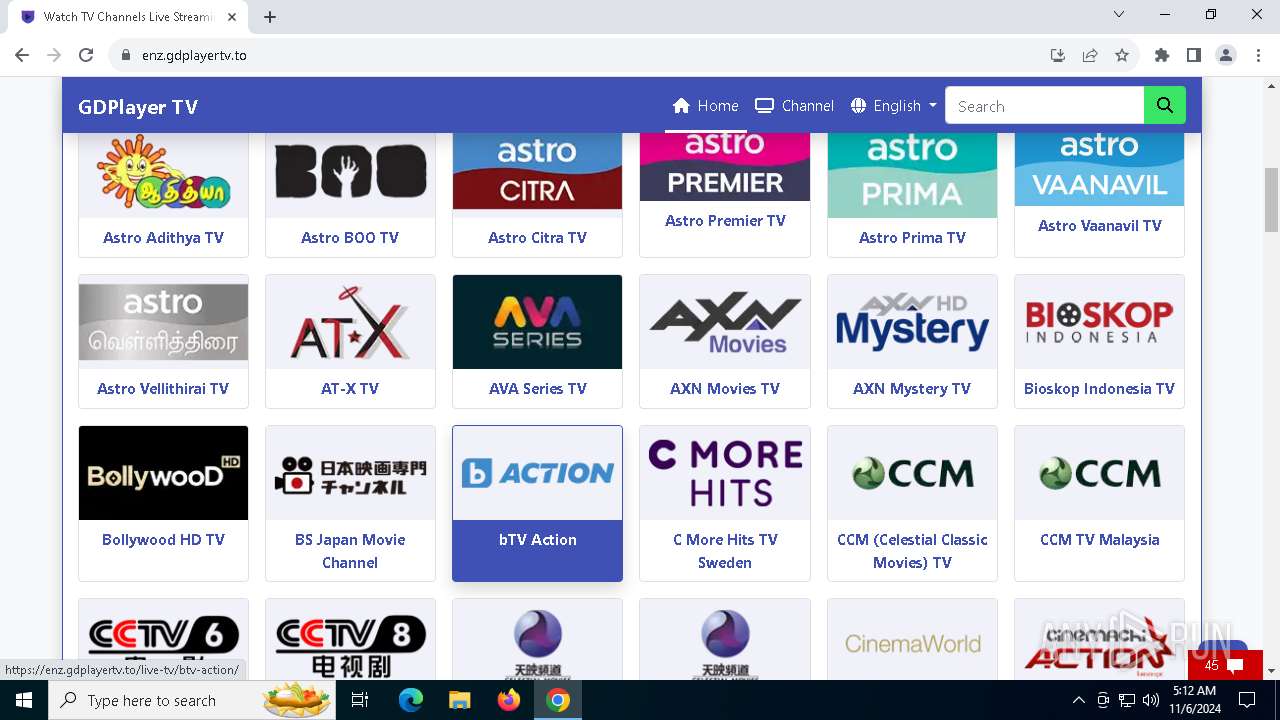This screenshot has width=1280, height=720.
Task: Launch Microsoft Edge from the taskbar
Action: click(x=411, y=700)
